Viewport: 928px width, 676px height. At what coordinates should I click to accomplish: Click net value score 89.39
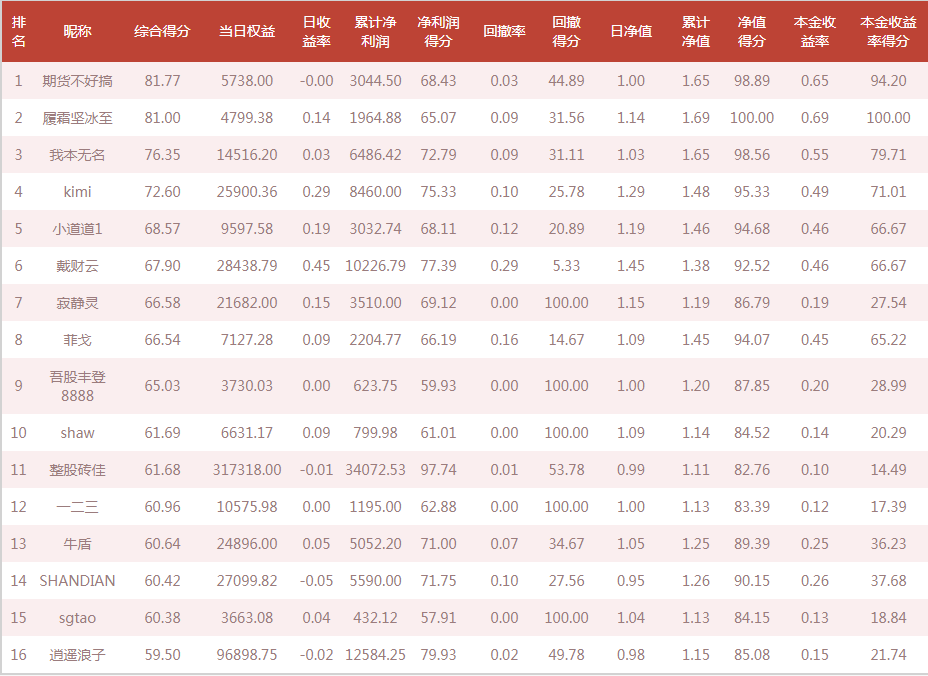(752, 544)
